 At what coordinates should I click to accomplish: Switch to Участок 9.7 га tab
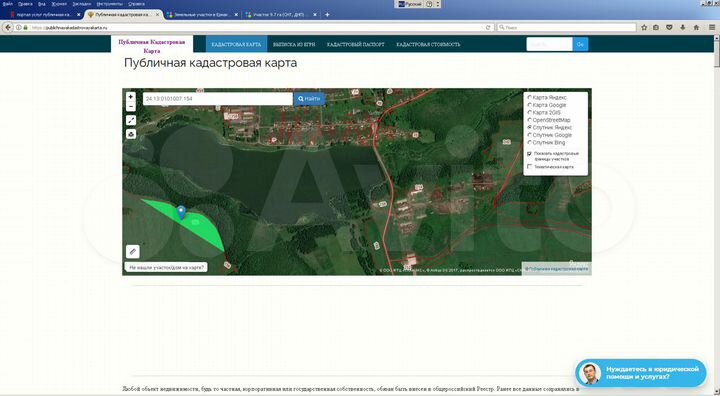(280, 15)
